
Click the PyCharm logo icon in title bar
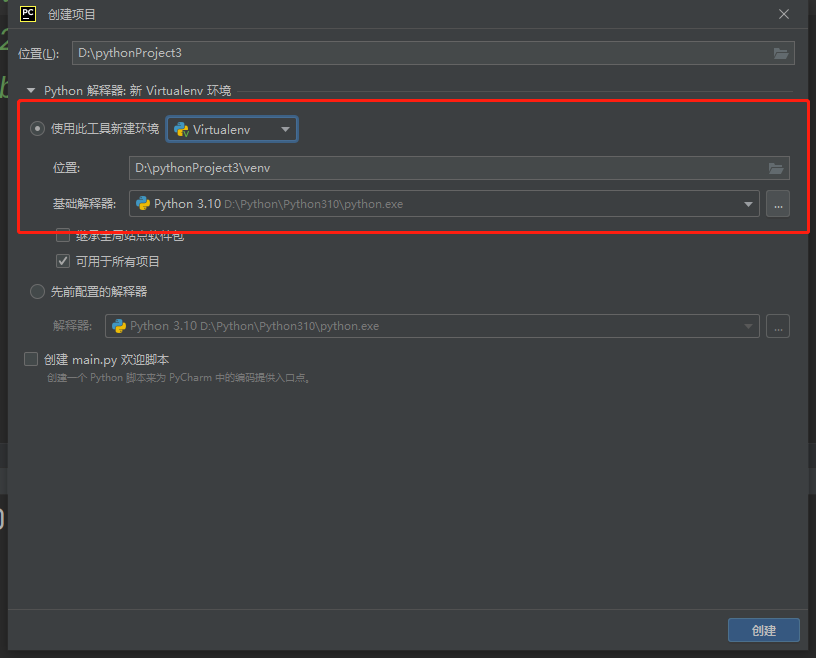pos(28,14)
